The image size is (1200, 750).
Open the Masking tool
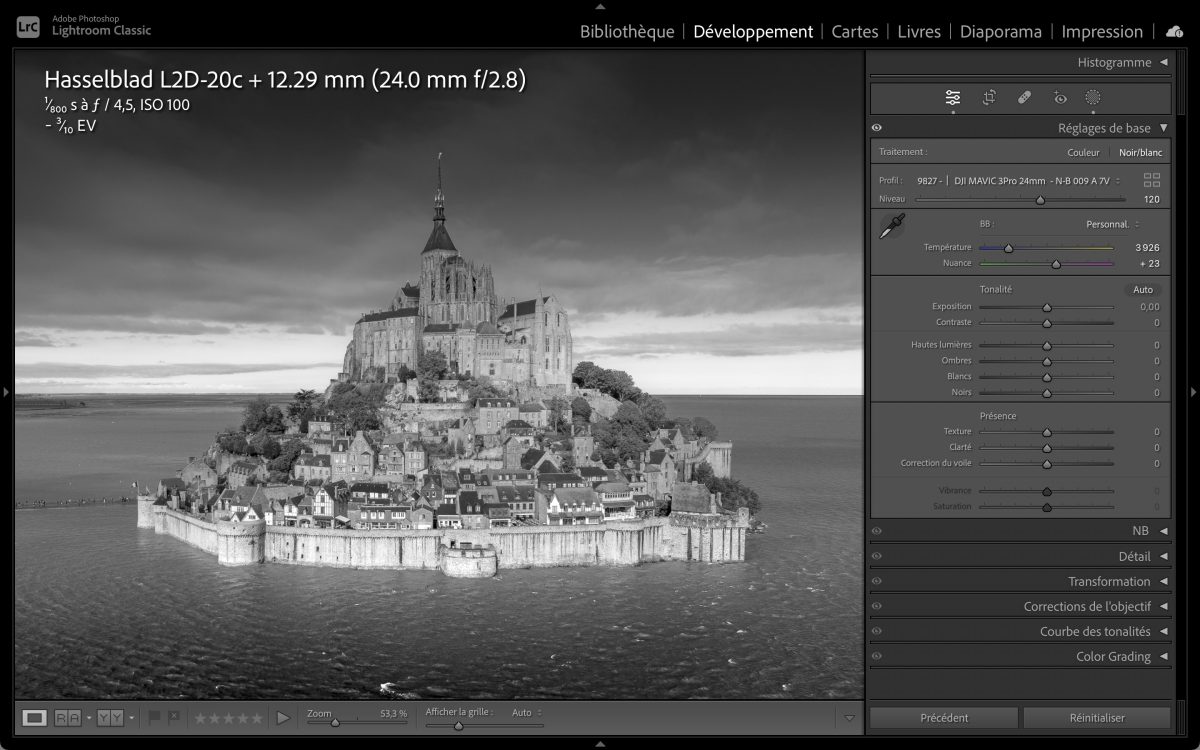click(x=1093, y=98)
